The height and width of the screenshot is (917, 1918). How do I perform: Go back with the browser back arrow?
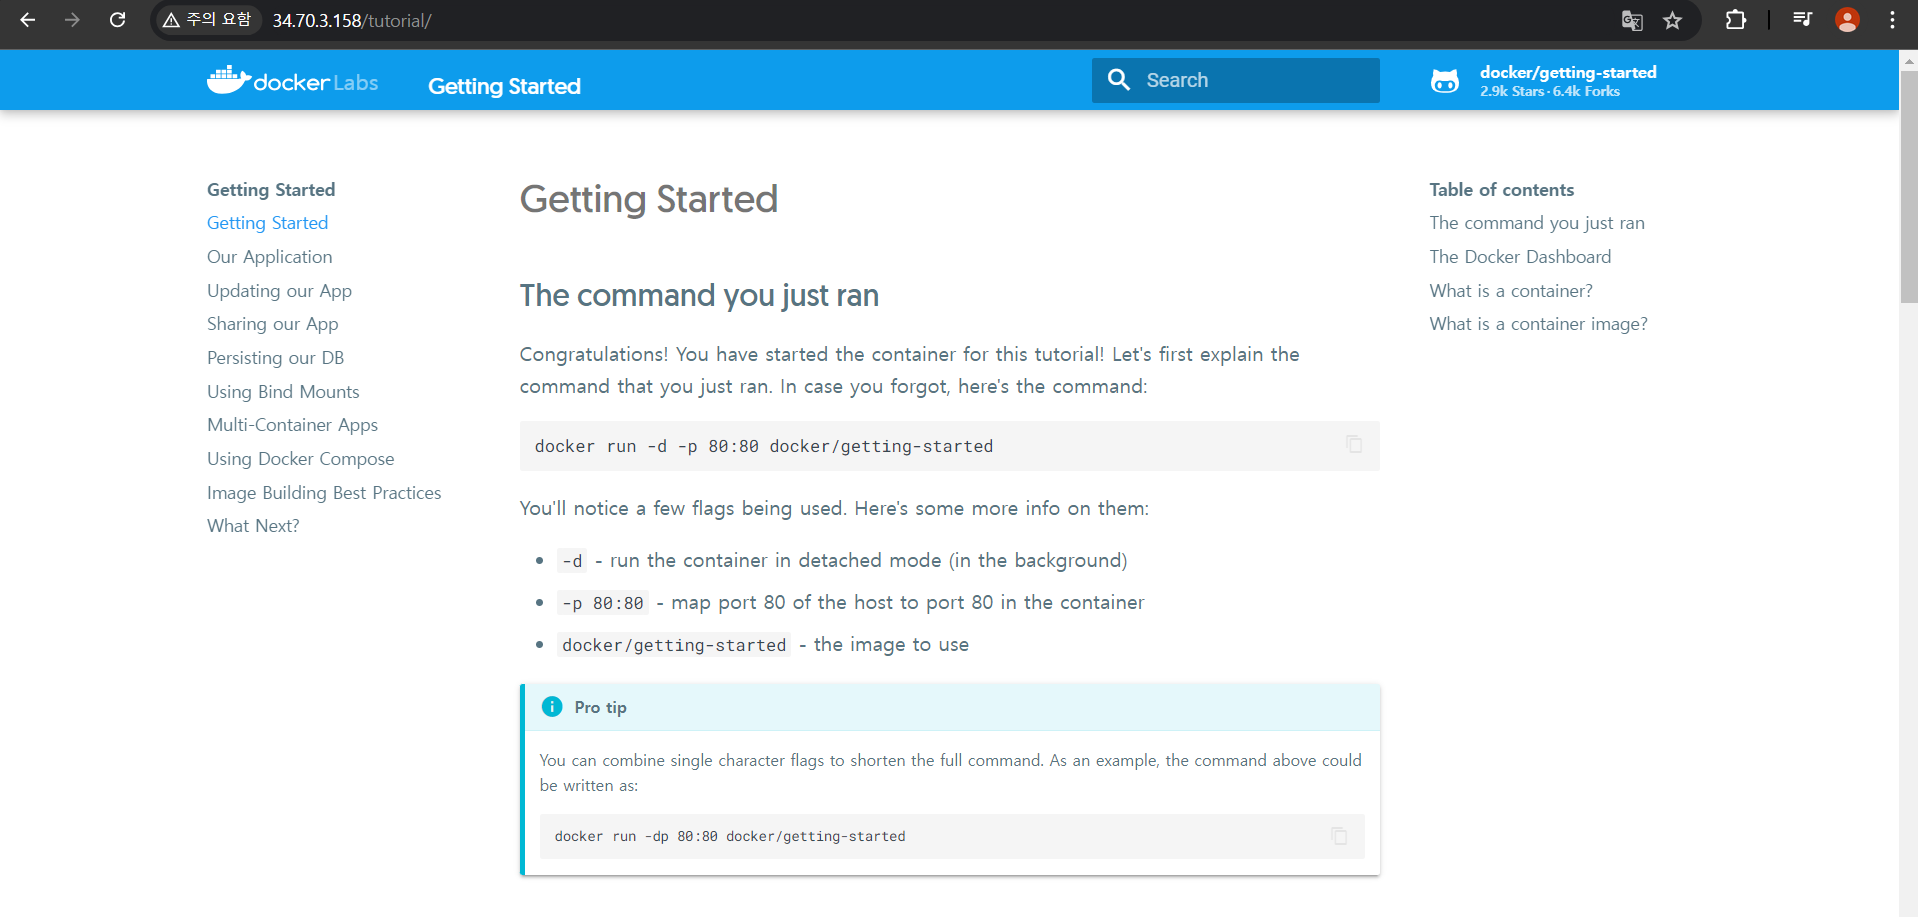tap(28, 20)
